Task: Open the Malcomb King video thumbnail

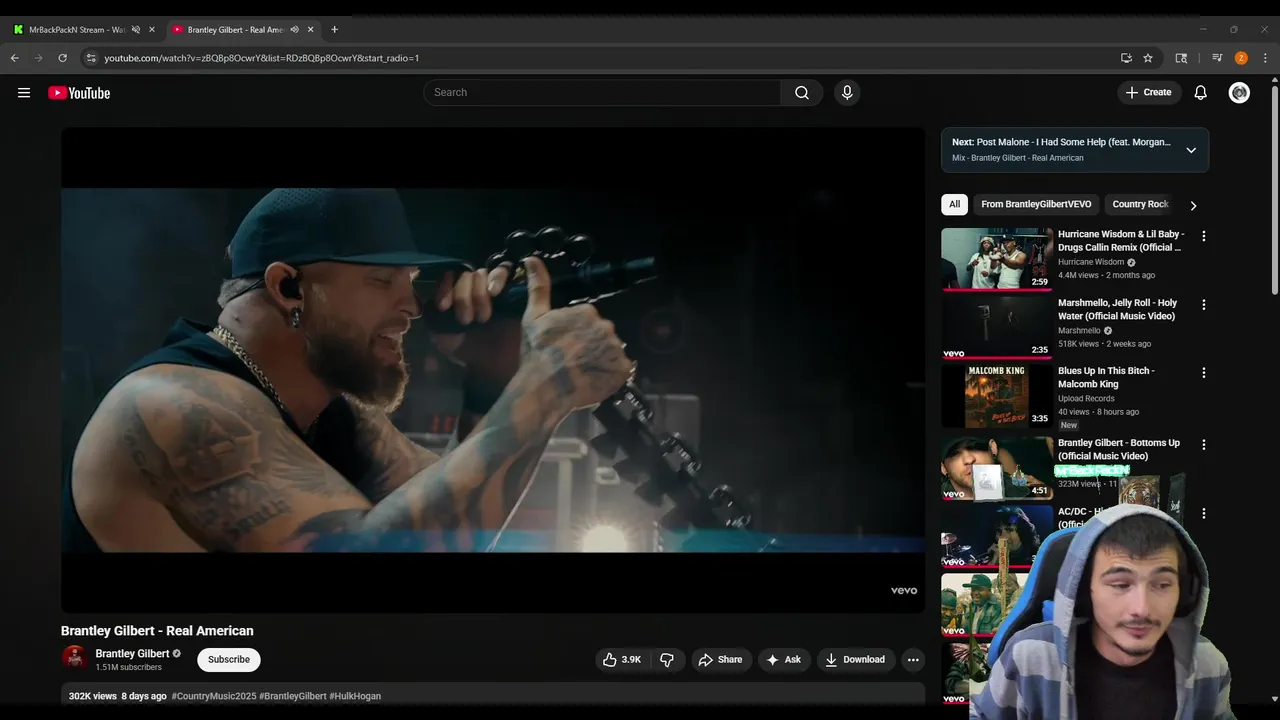Action: [x=997, y=395]
